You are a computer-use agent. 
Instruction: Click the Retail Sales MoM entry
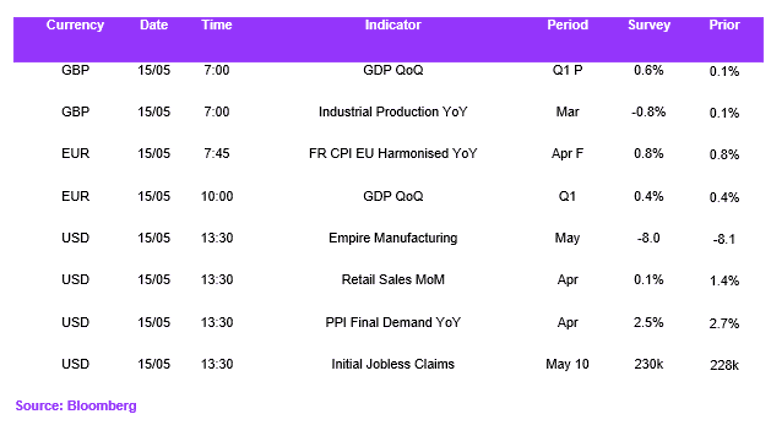coord(393,280)
